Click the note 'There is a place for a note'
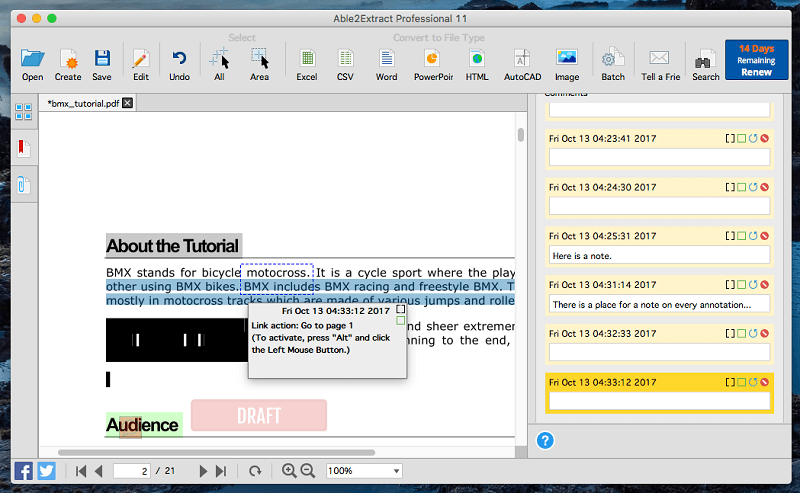The image size is (800, 493). 659,305
